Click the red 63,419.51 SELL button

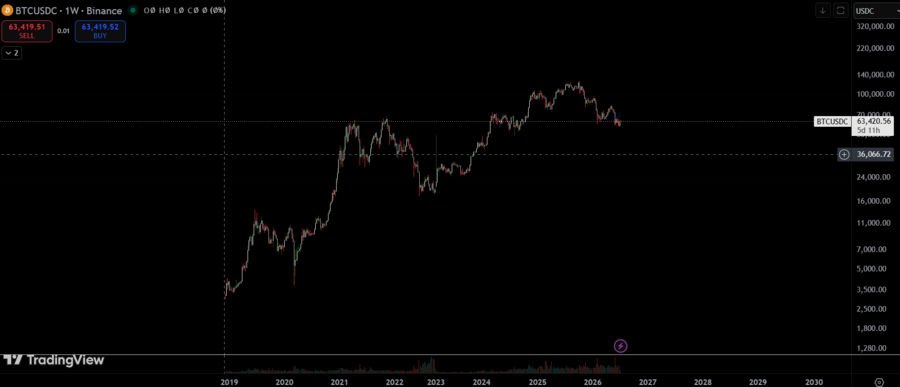coord(27,31)
